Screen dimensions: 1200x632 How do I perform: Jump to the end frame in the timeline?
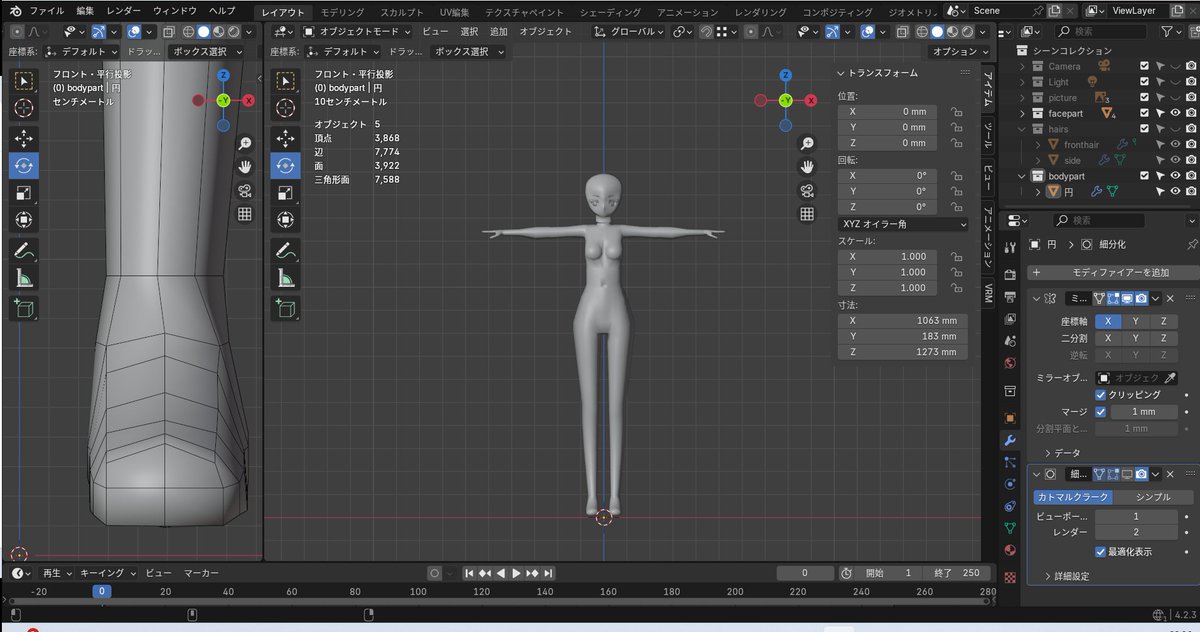[548, 573]
